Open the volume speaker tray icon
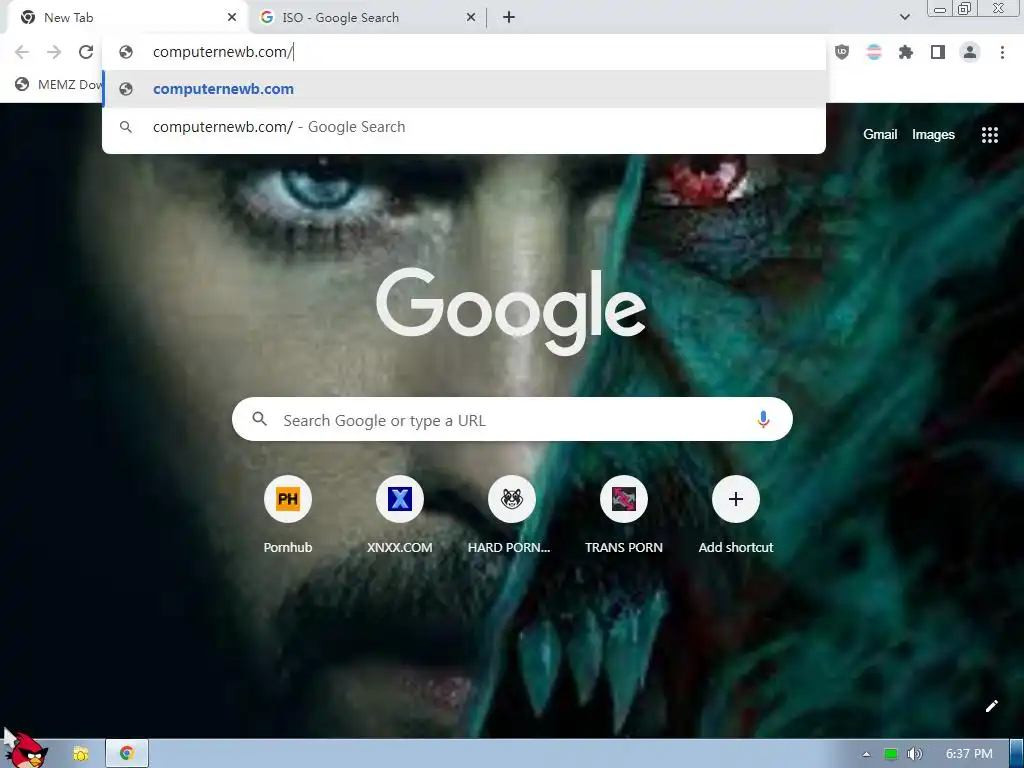The image size is (1024, 768). click(915, 754)
